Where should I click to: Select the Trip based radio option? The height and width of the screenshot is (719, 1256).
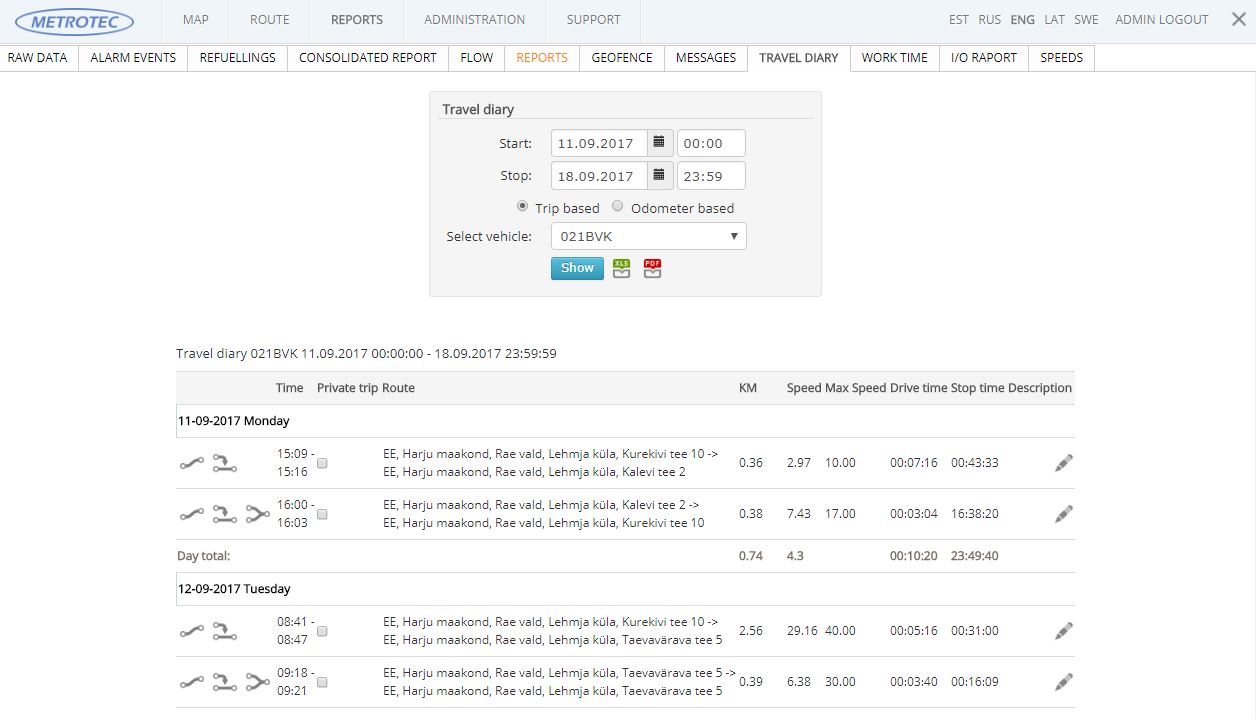522,207
